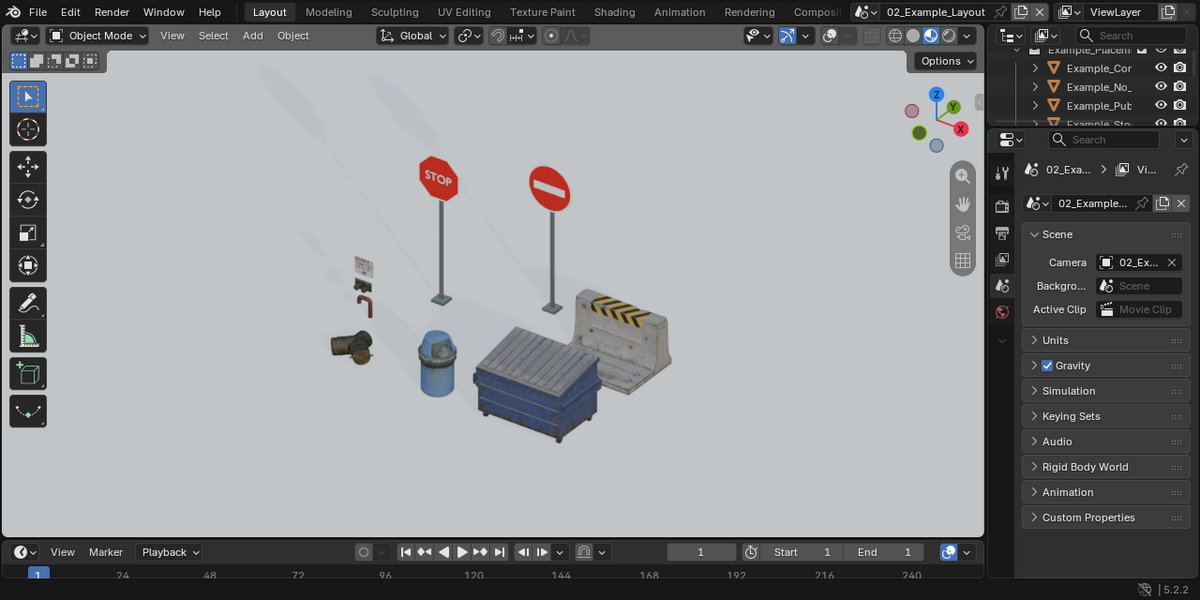Clear the Camera field X button
The height and width of the screenshot is (600, 1200).
(x=1173, y=262)
